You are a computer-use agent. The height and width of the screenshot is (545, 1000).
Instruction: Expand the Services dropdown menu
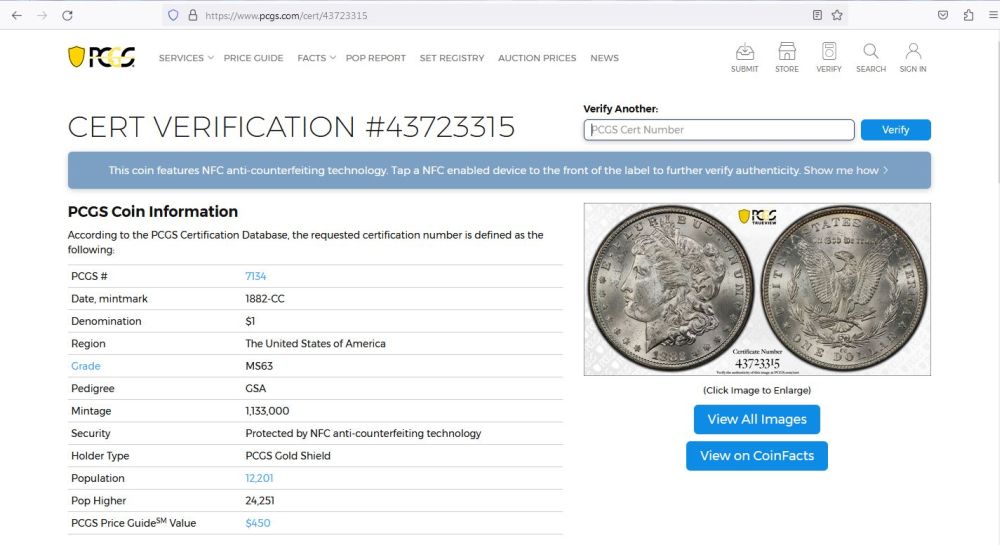pyautogui.click(x=186, y=58)
